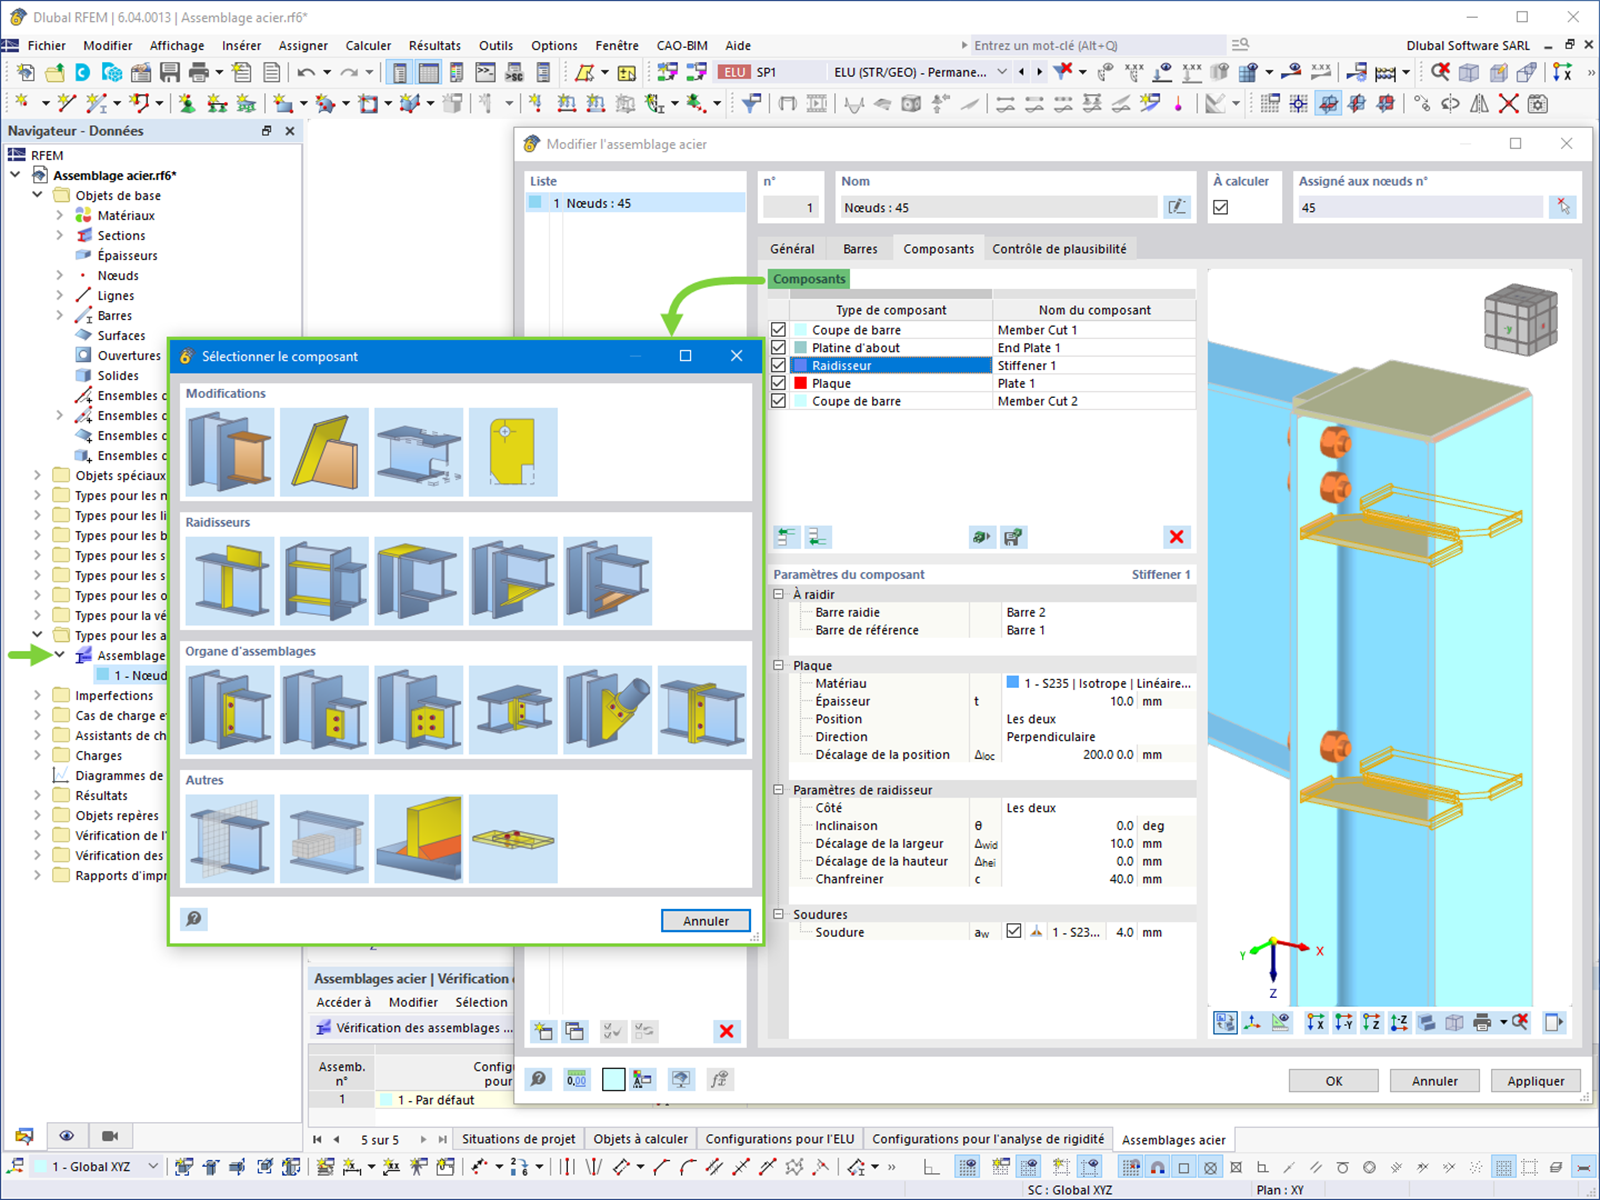Image resolution: width=1600 pixels, height=1200 pixels.
Task: Open the CAO-BIM menu
Action: click(x=682, y=45)
